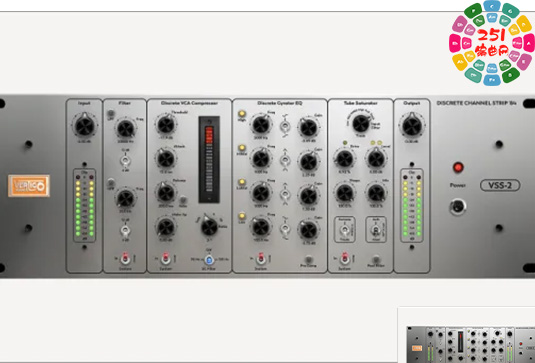The image size is (535, 363).
Task: Flip the right boxed toggle in Tube Saturator
Action: click(x=376, y=230)
